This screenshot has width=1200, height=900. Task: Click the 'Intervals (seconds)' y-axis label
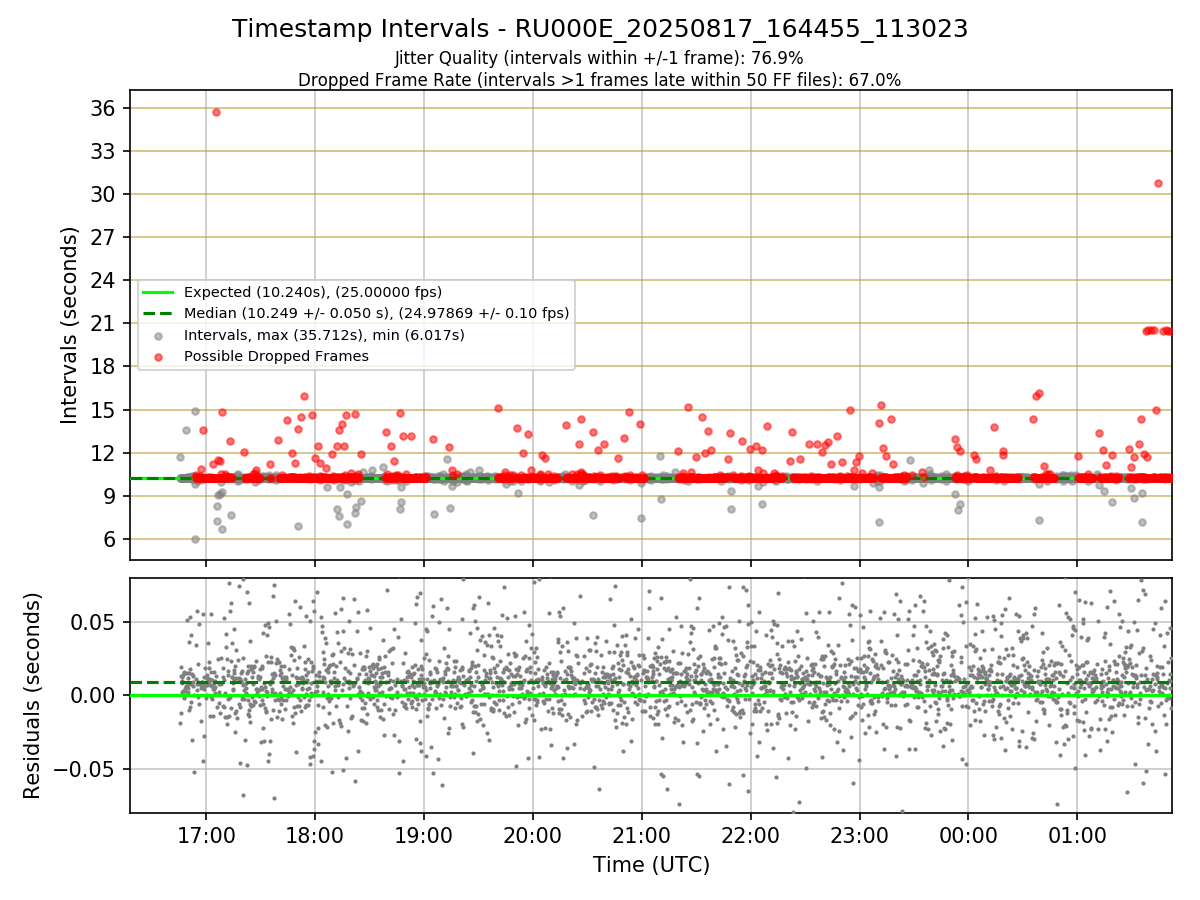pyautogui.click(x=70, y=325)
